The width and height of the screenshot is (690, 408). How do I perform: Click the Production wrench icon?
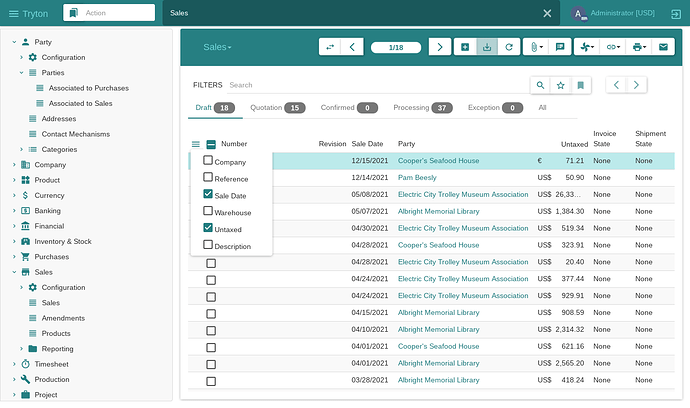point(26,379)
